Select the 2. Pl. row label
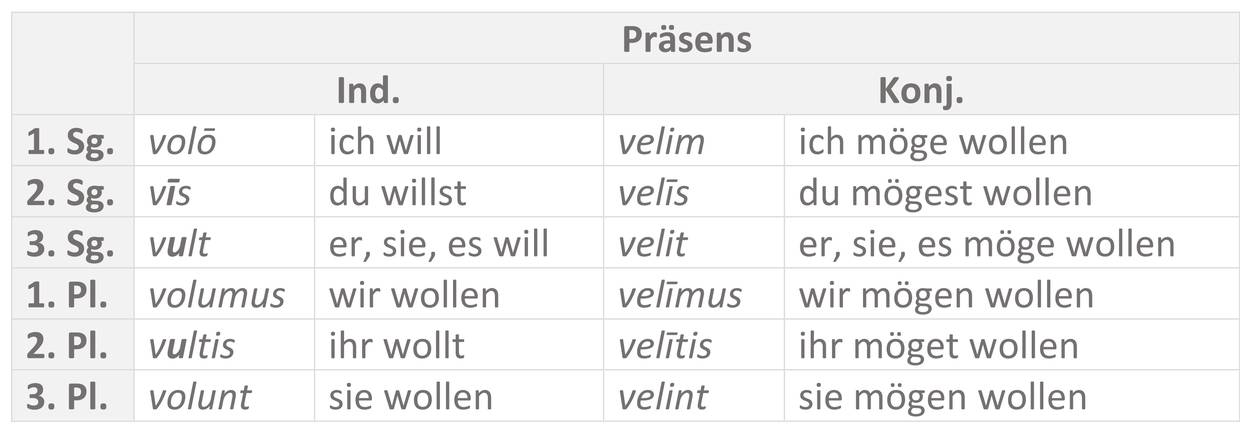The height and width of the screenshot is (430, 1240). click(x=71, y=346)
